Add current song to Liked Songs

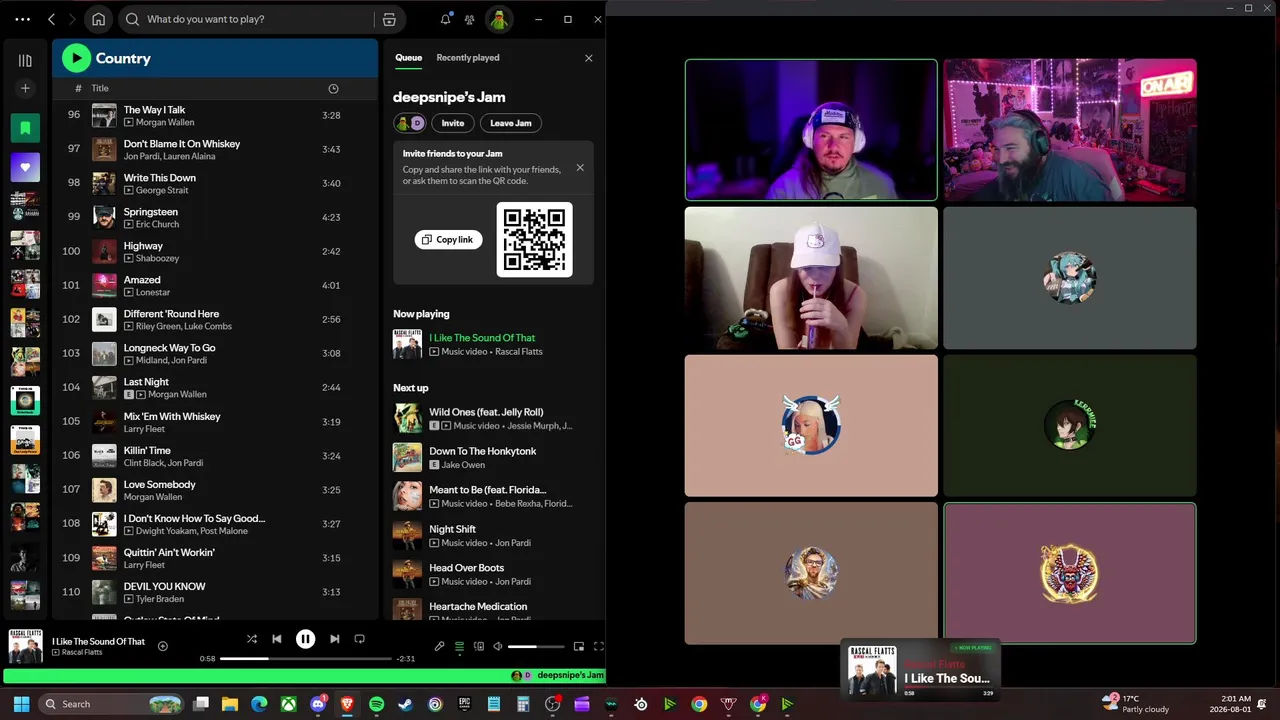pos(163,646)
